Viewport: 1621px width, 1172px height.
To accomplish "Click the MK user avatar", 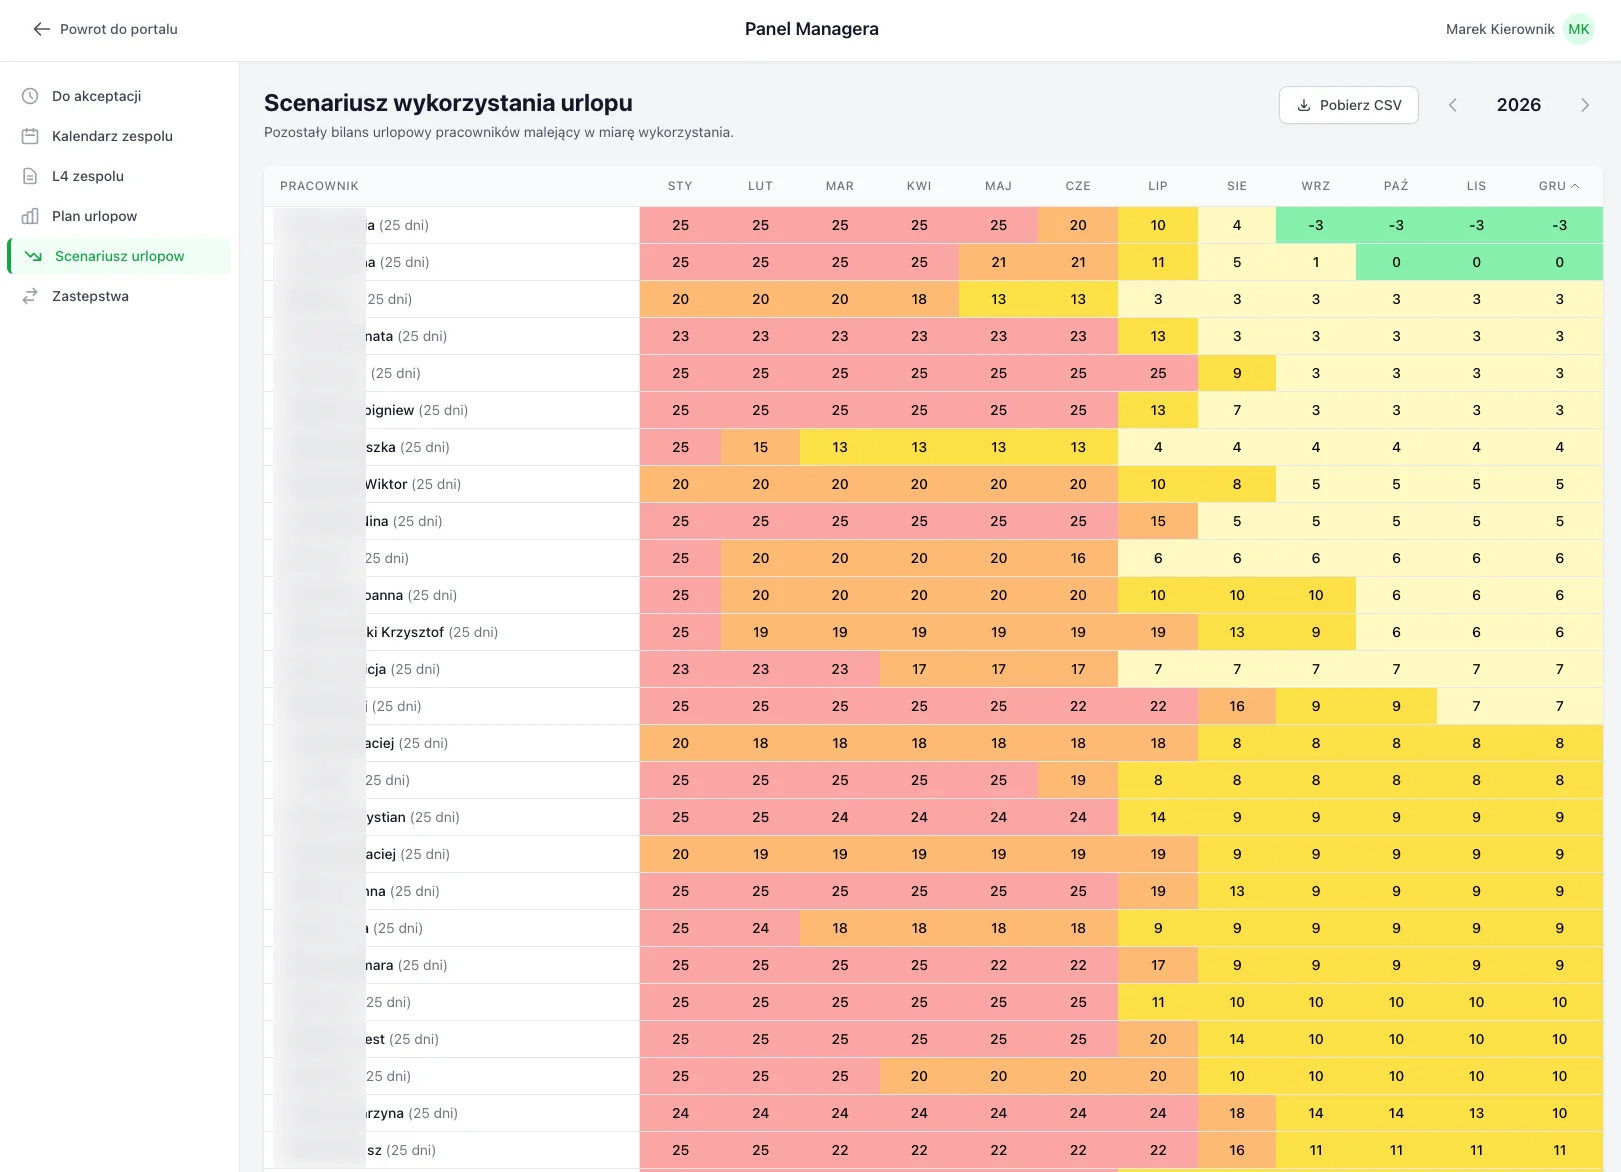I will tap(1579, 29).
